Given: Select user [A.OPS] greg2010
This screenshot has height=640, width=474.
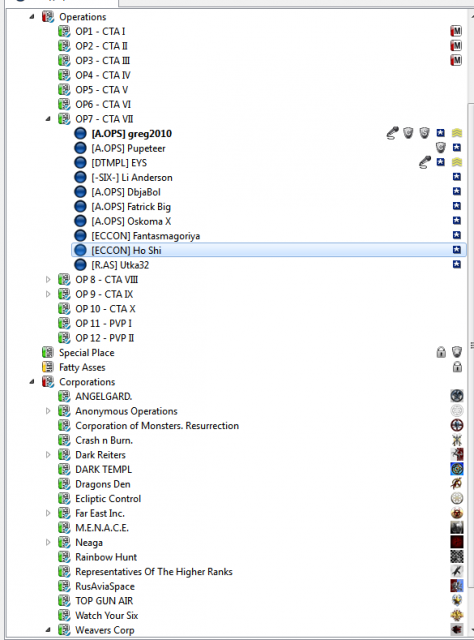Looking at the screenshot, I should click(x=131, y=133).
